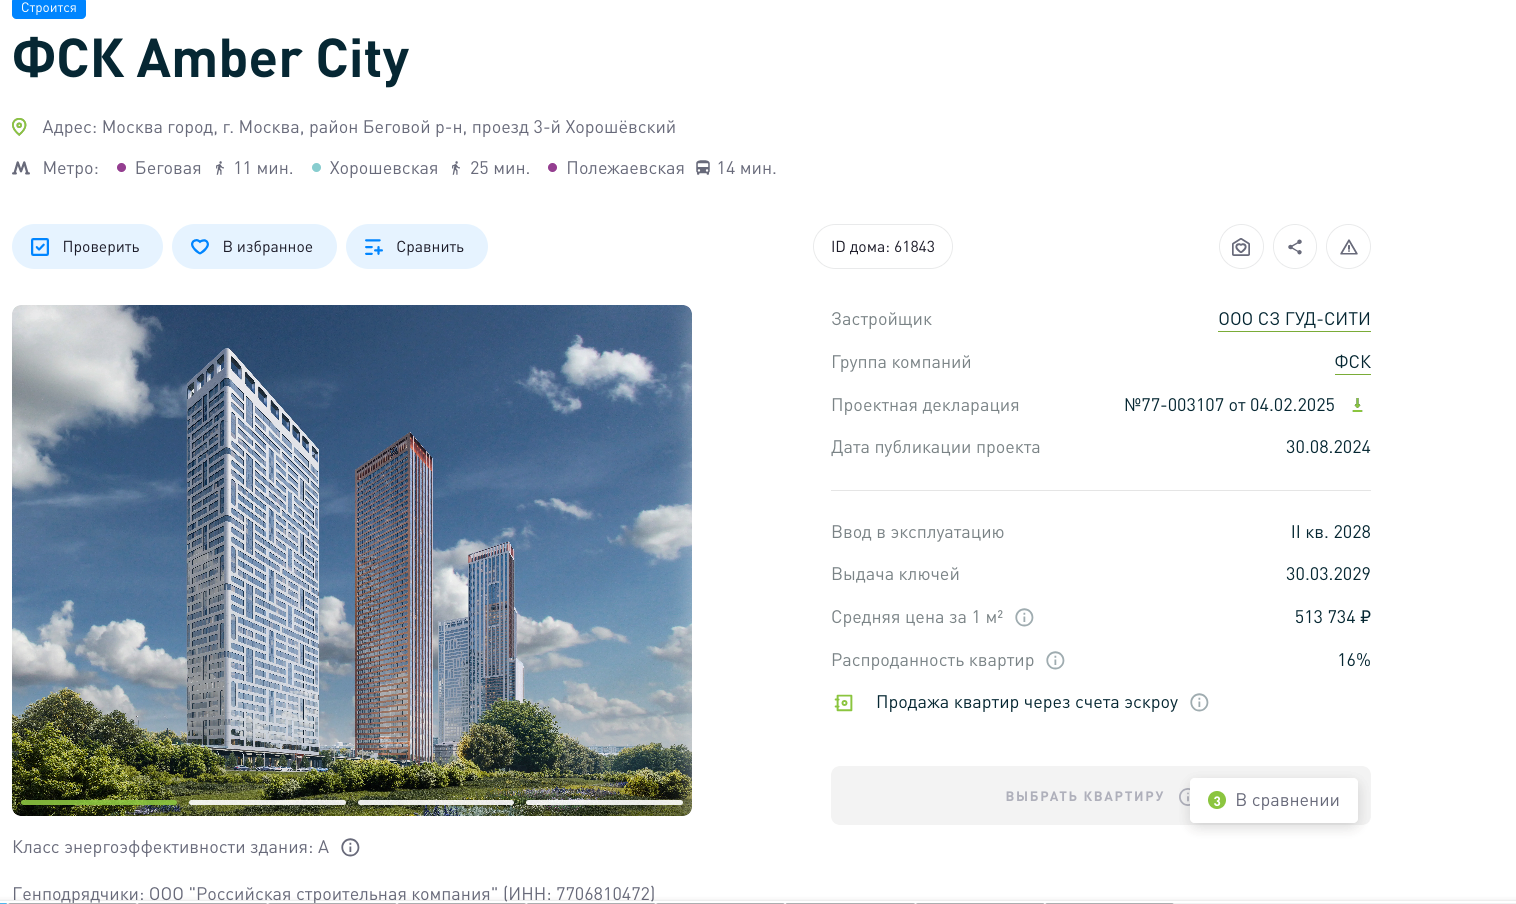This screenshot has height=904, width=1516.
Task: Click the escrow safe icon
Action: [x=844, y=703]
